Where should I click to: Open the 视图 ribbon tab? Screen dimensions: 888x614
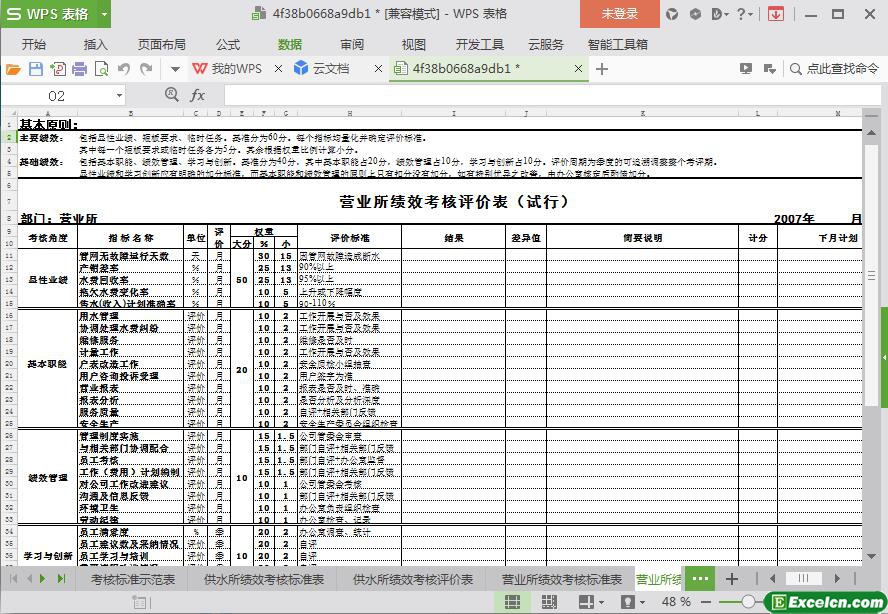tap(413, 45)
